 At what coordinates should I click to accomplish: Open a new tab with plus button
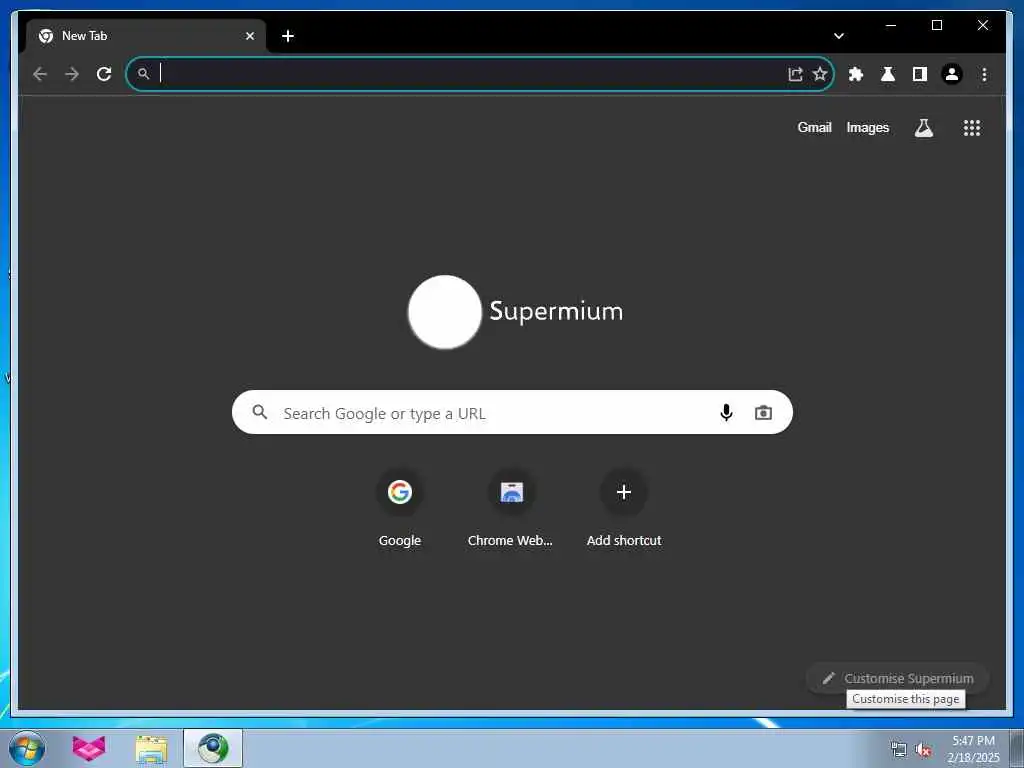288,36
